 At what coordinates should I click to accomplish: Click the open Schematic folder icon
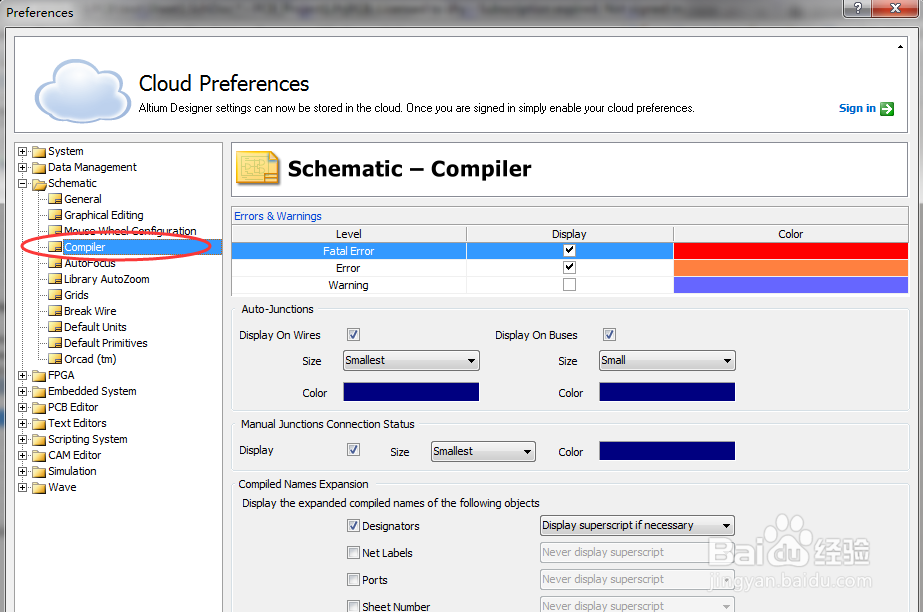click(39, 184)
